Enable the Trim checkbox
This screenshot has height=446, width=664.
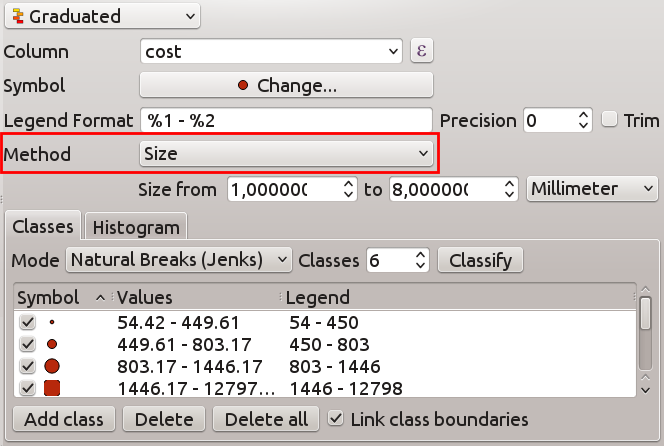click(611, 120)
